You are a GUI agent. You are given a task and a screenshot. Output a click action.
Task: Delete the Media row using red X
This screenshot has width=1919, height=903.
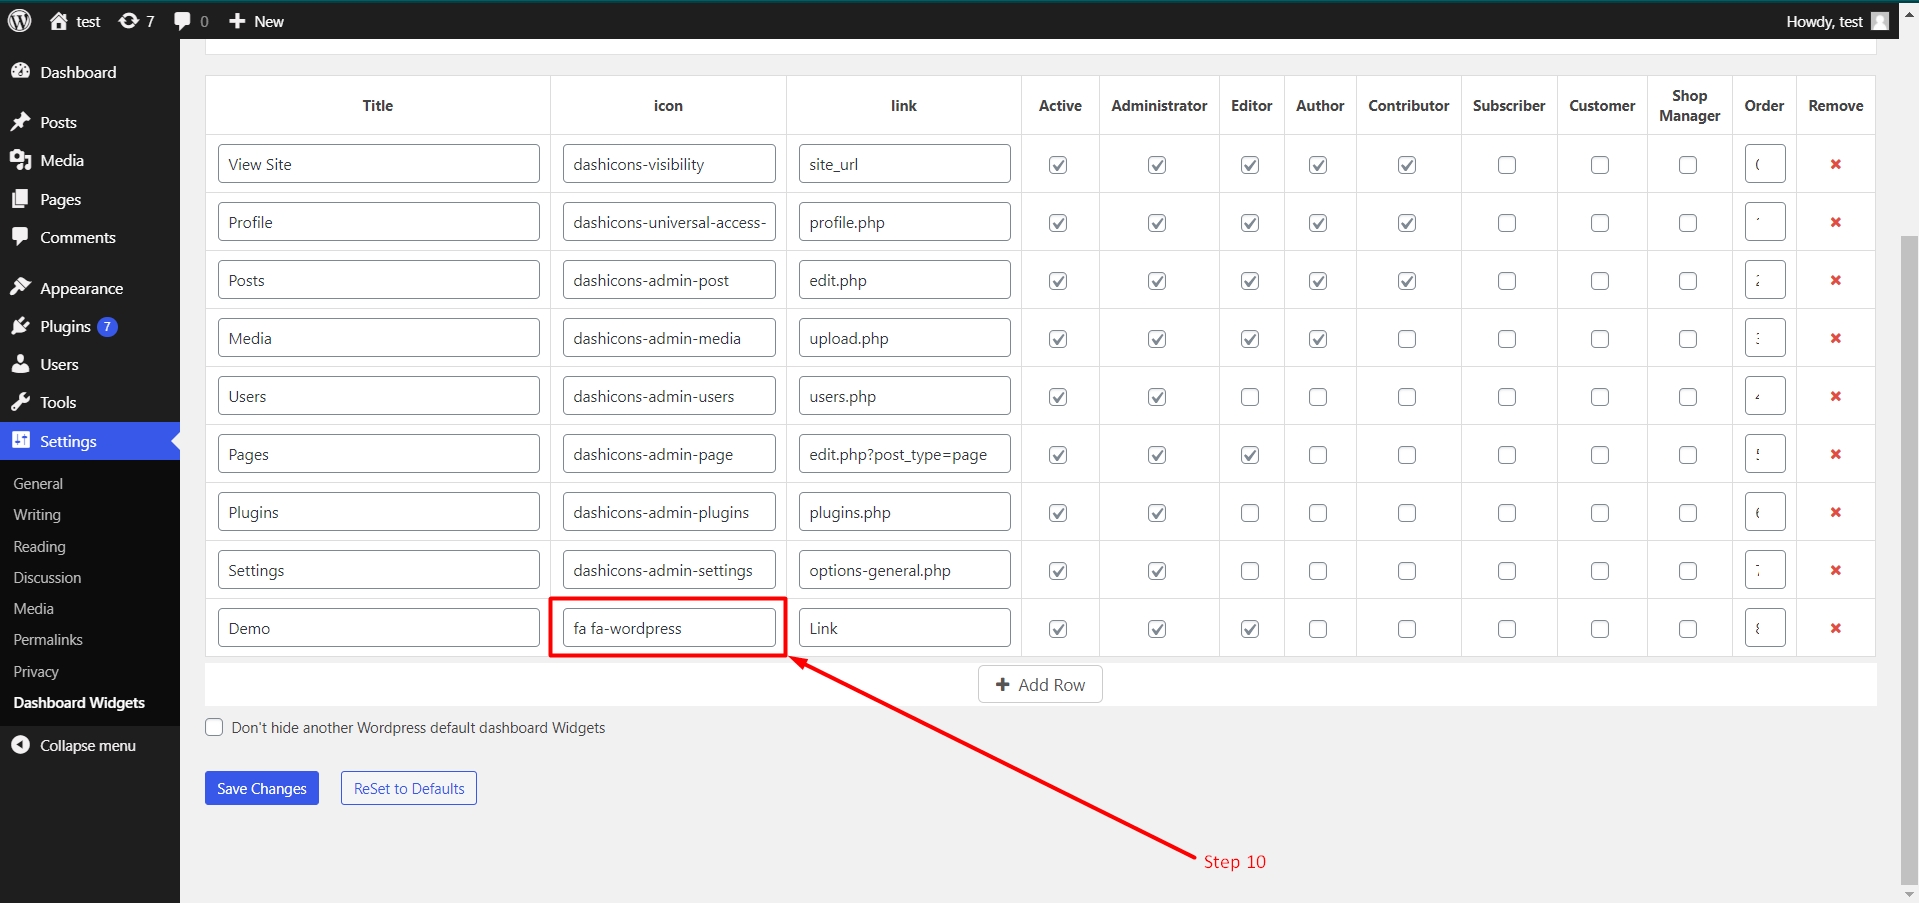(x=1836, y=338)
